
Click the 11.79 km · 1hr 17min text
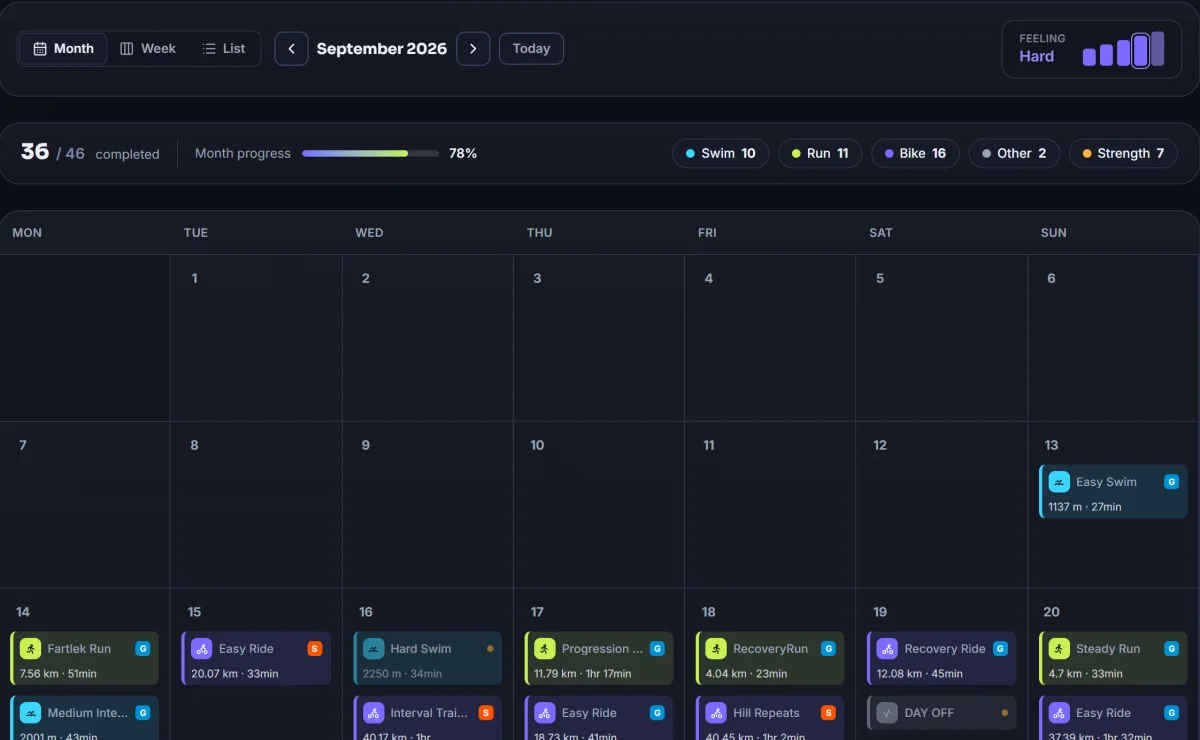[583, 674]
